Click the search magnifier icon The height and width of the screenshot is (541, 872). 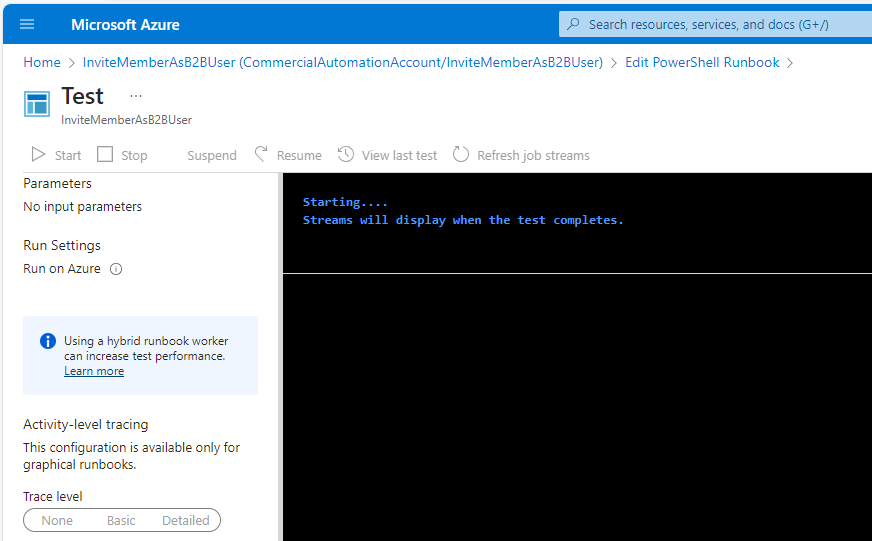(573, 24)
